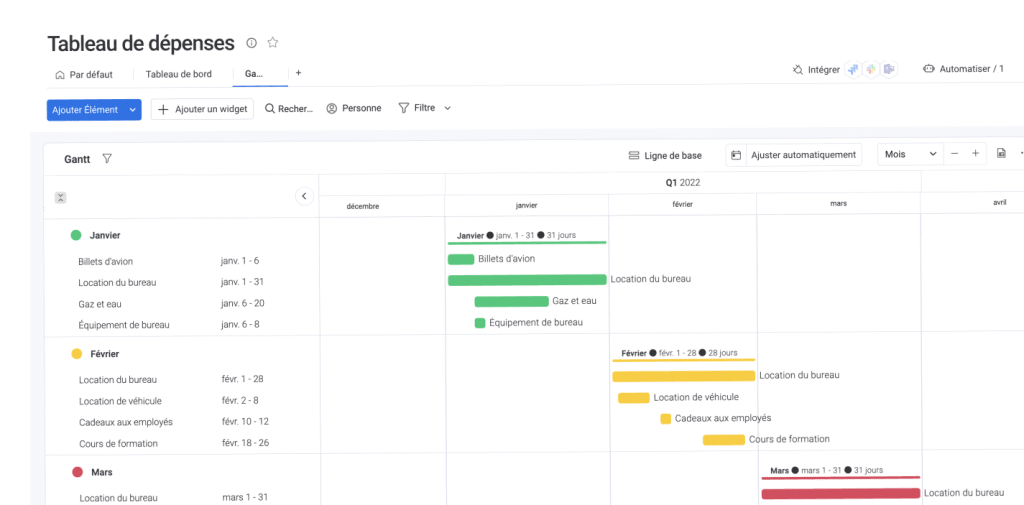Click the red Mars group circle
Viewport: 1024px width, 505px height.
pos(77,472)
